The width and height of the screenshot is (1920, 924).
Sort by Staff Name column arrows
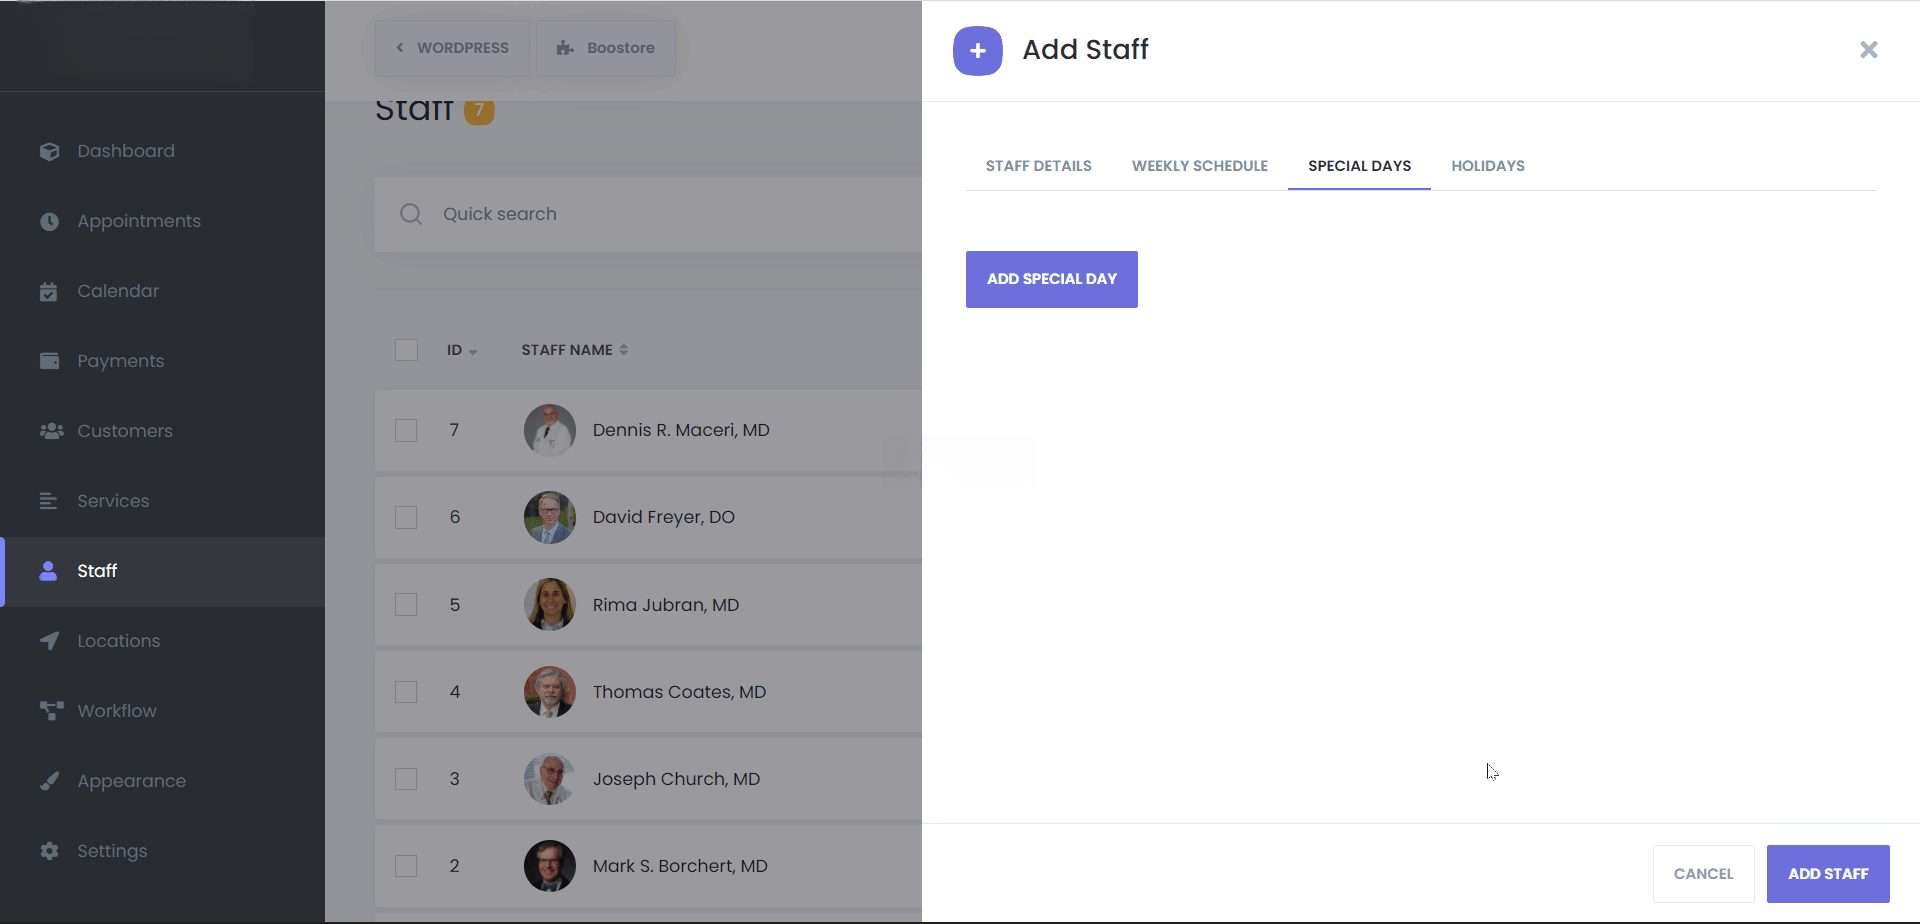[624, 350]
